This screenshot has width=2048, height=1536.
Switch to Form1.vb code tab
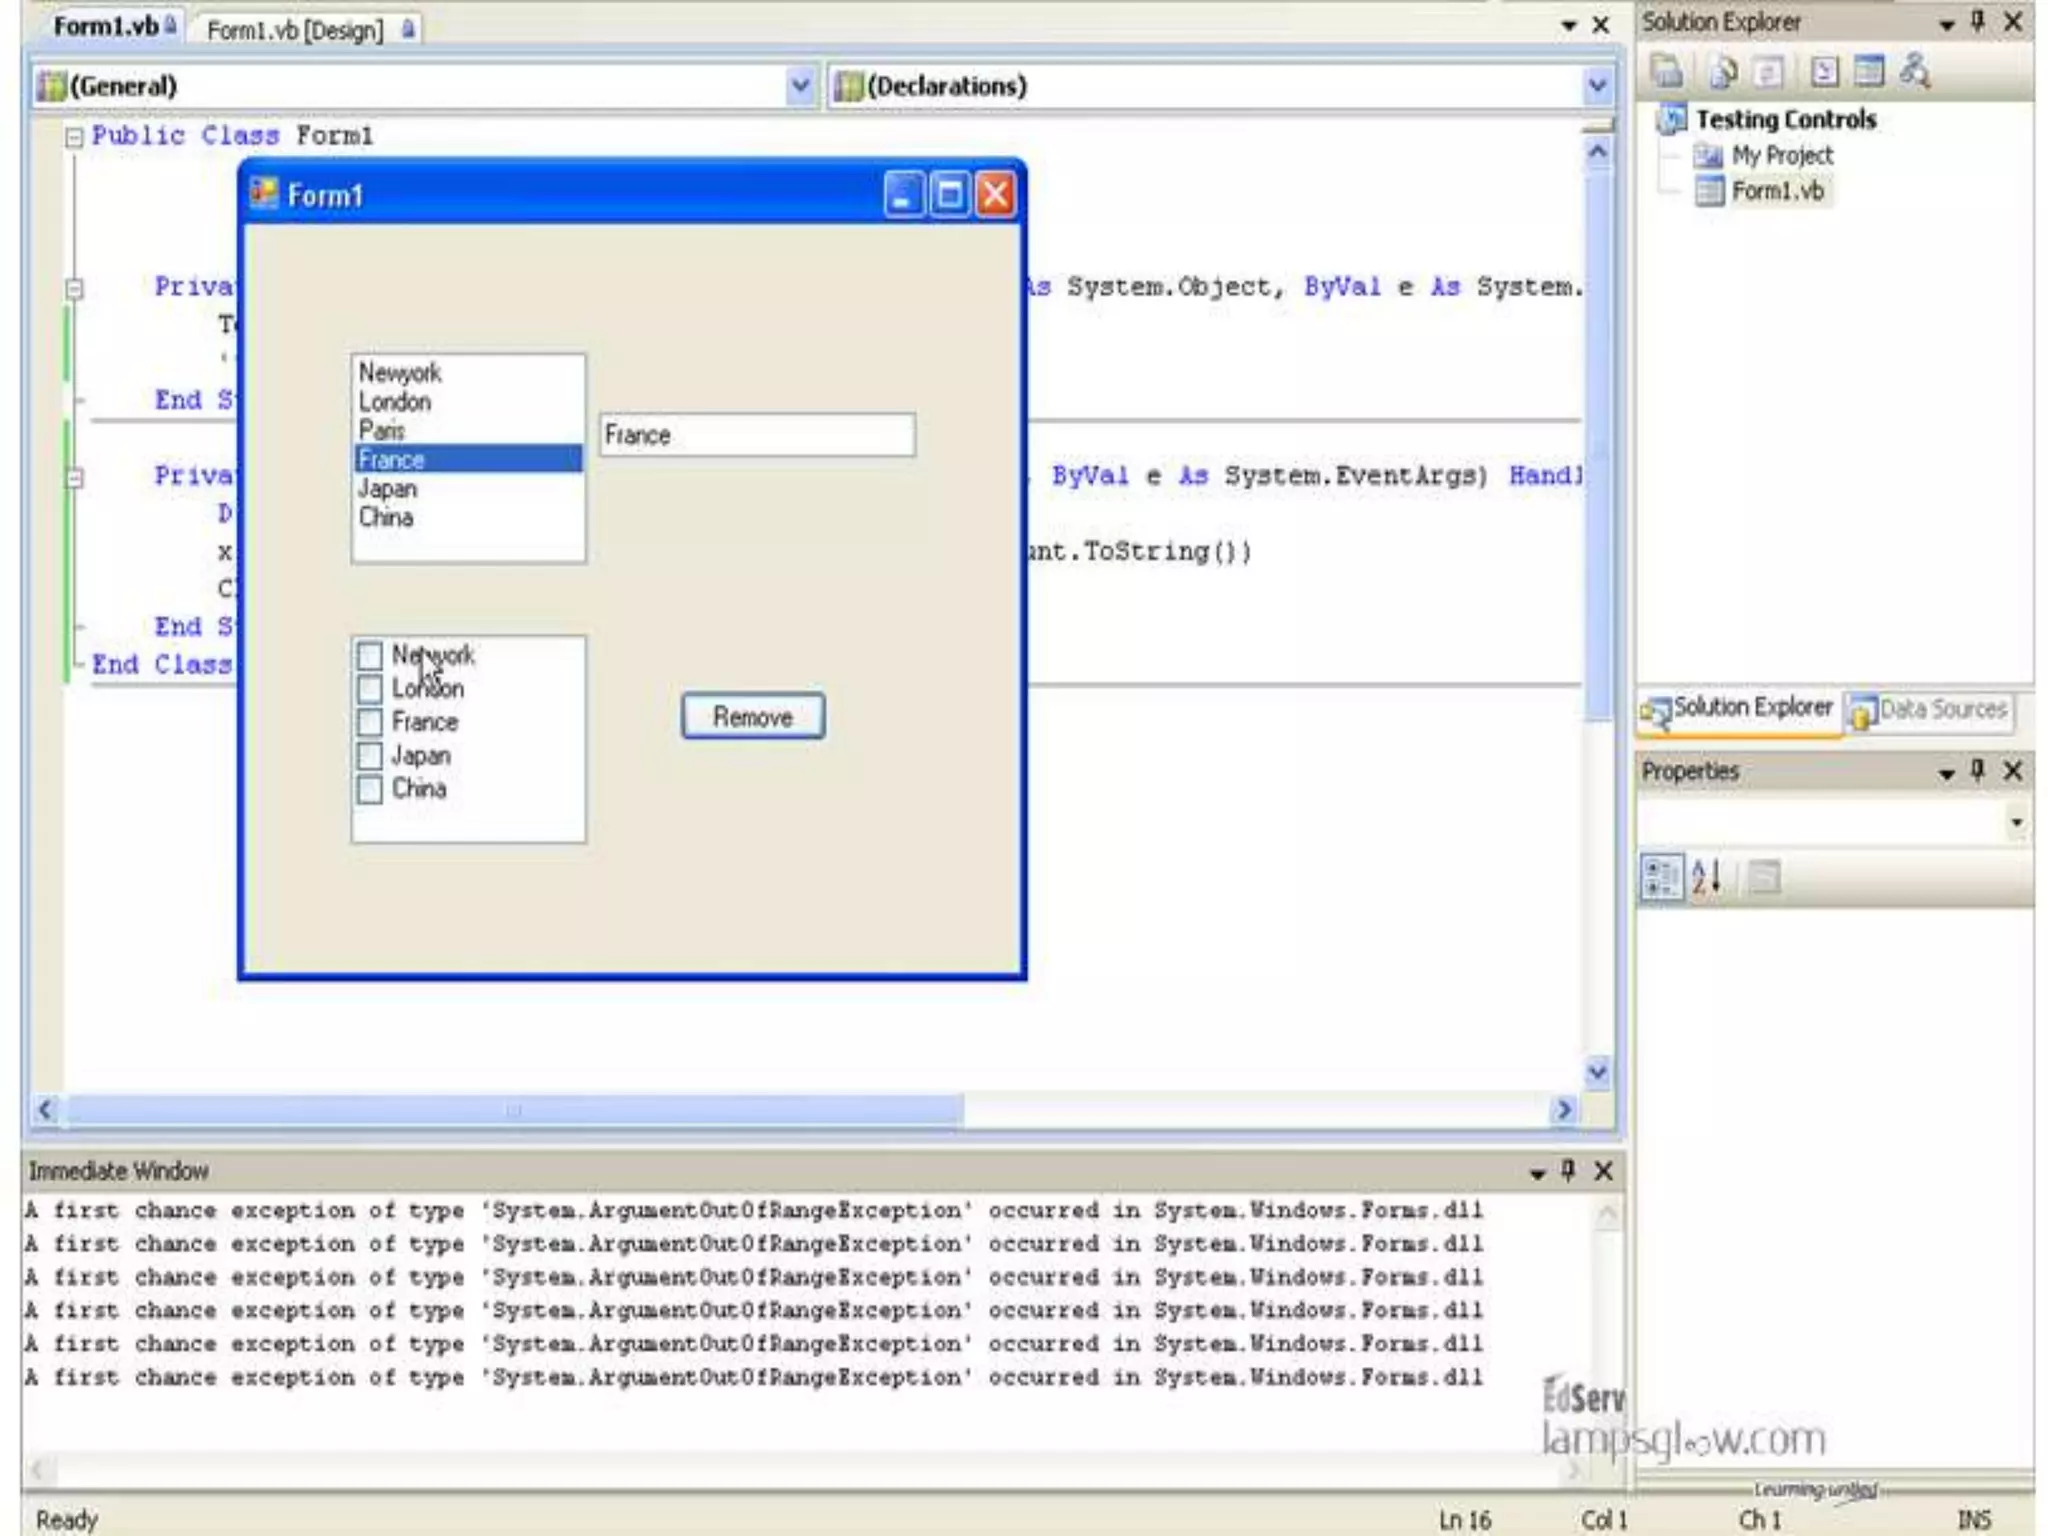pos(114,27)
